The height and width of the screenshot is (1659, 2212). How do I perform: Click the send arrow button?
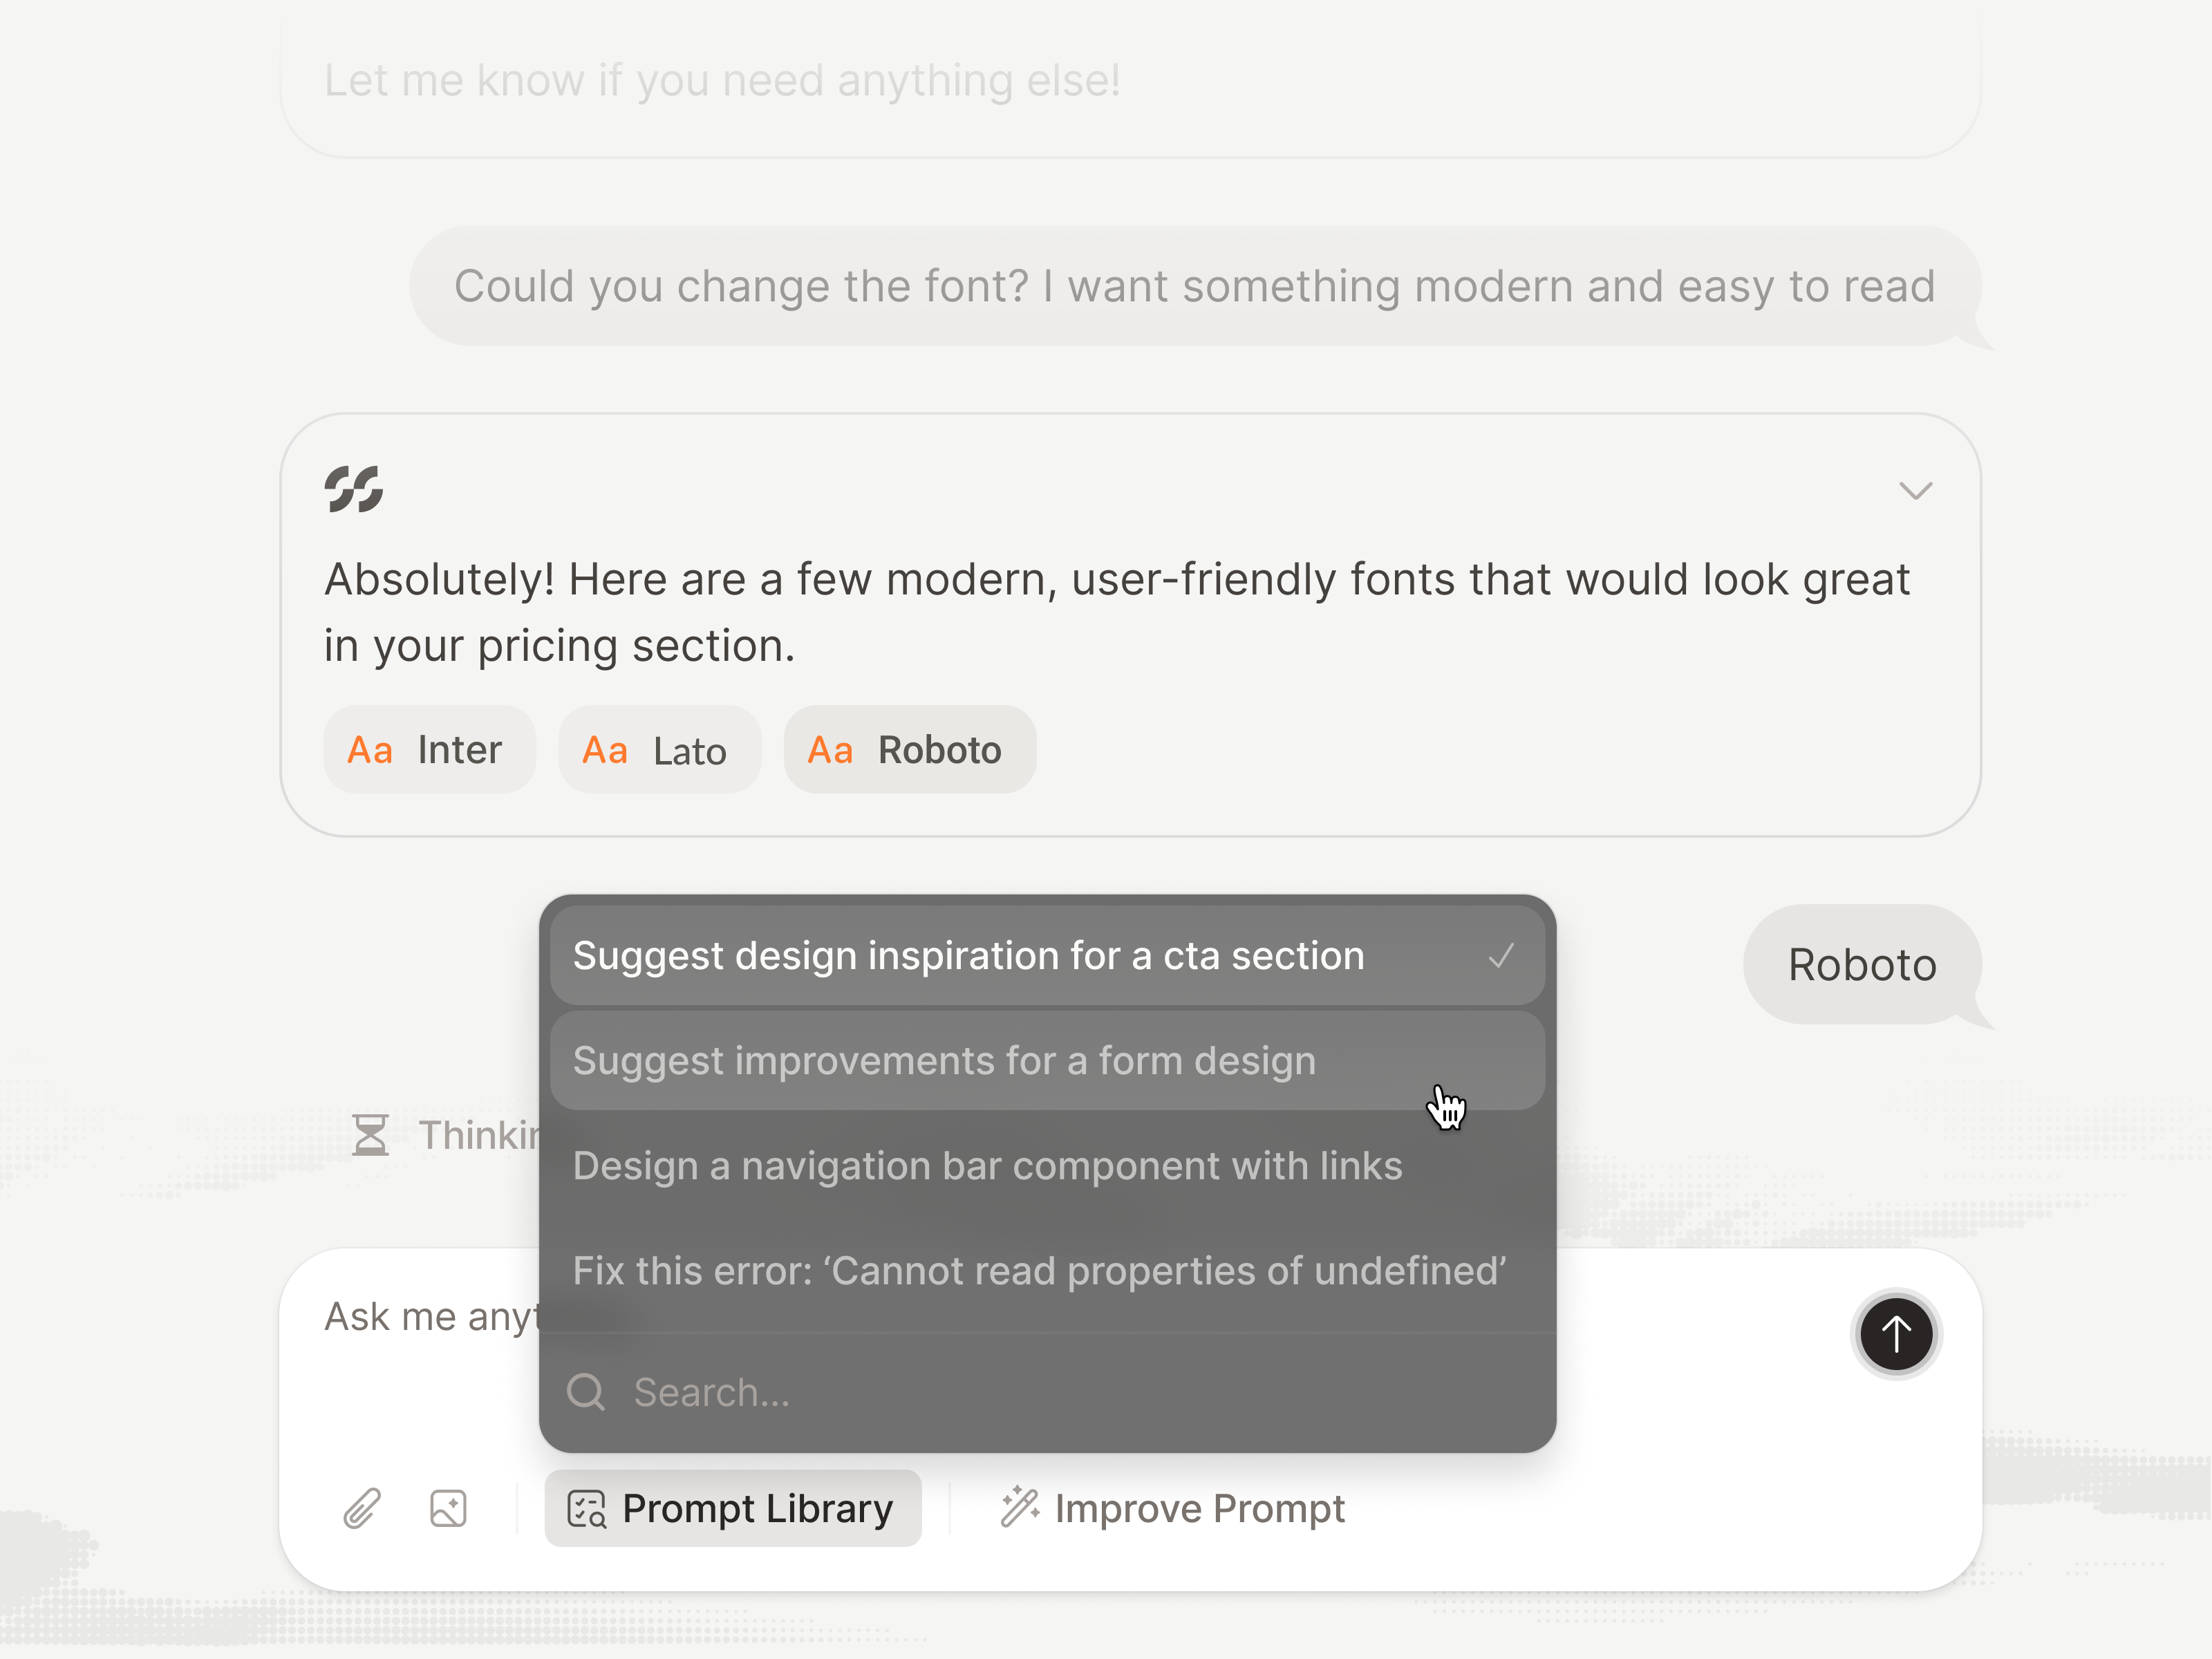click(x=1895, y=1333)
